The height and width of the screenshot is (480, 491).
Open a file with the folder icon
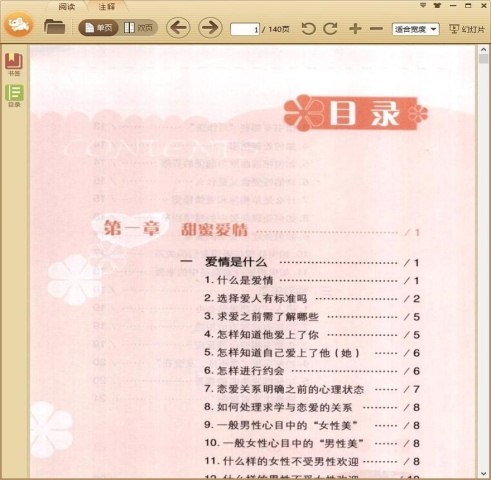[54, 27]
